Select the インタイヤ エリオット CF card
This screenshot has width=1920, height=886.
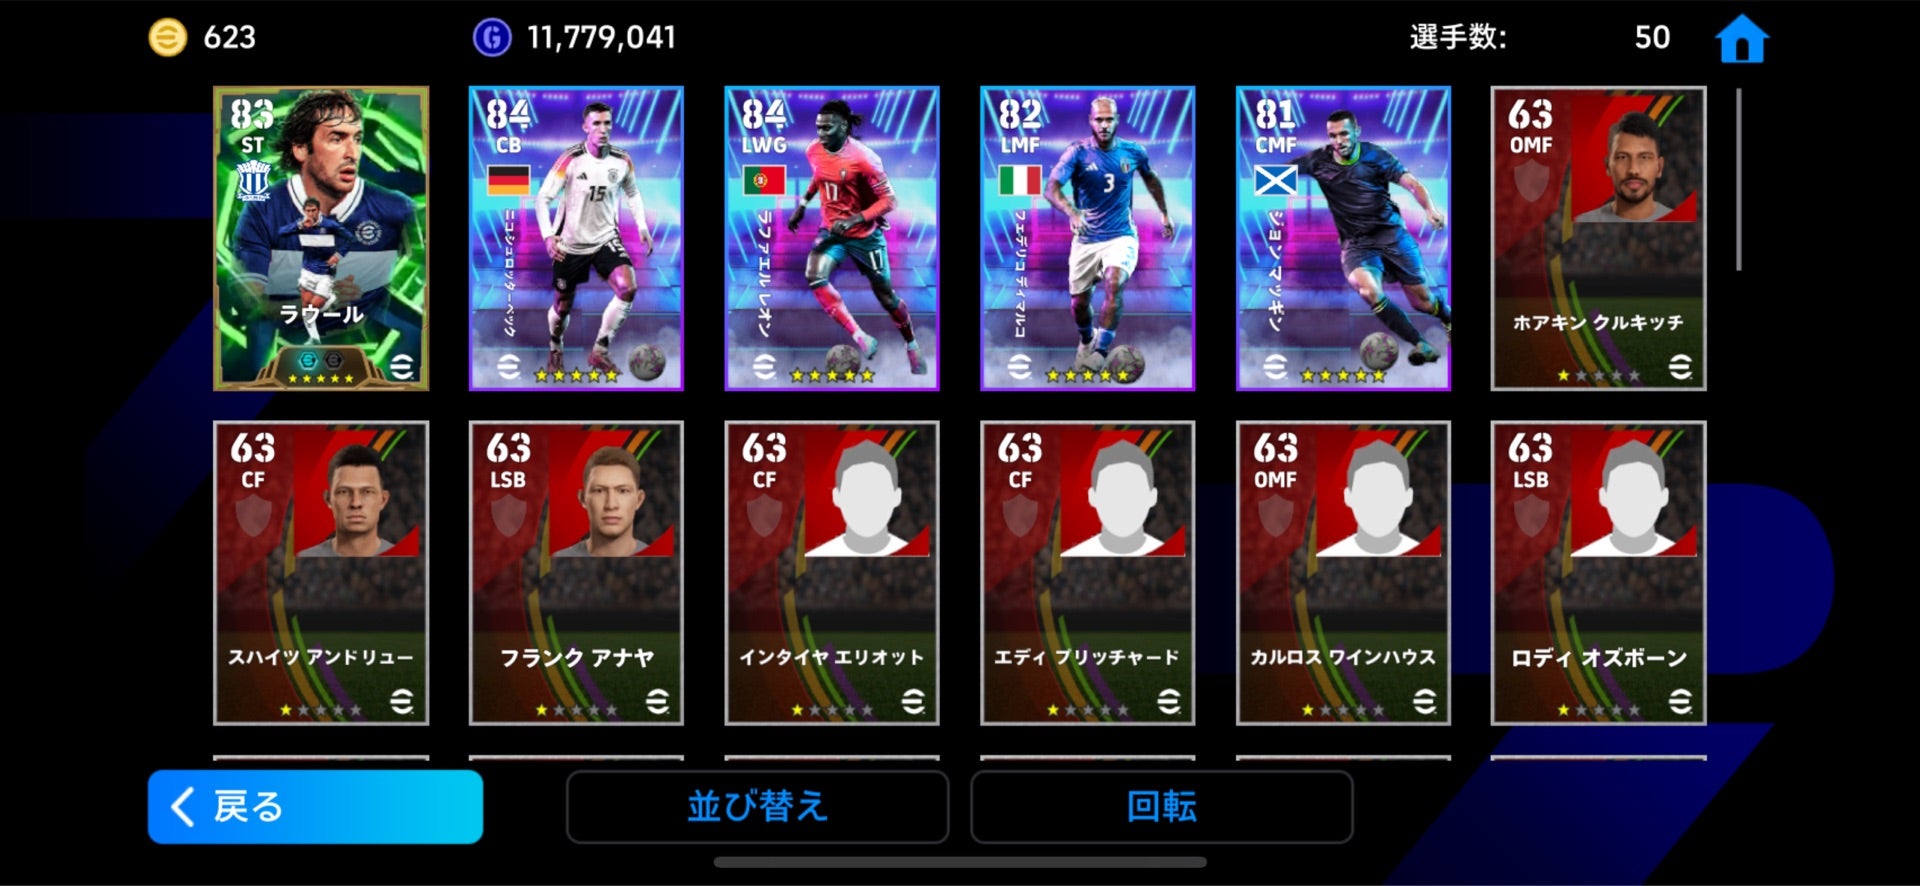(x=832, y=573)
